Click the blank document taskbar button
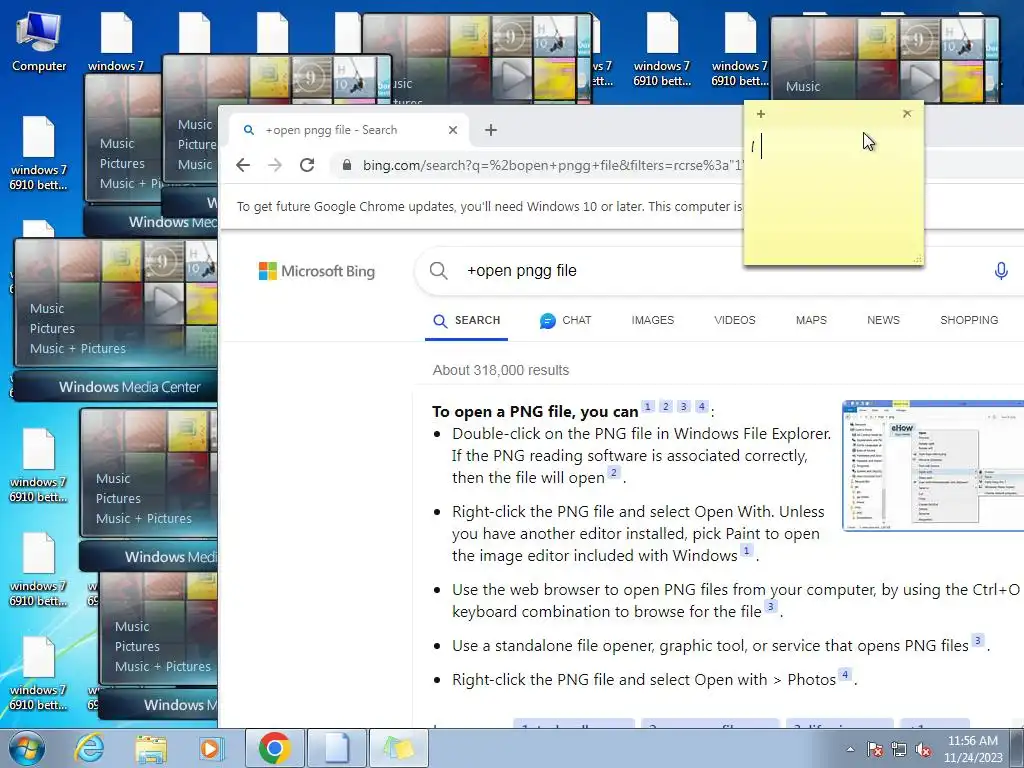Image resolution: width=1024 pixels, height=768 pixels. click(x=337, y=748)
